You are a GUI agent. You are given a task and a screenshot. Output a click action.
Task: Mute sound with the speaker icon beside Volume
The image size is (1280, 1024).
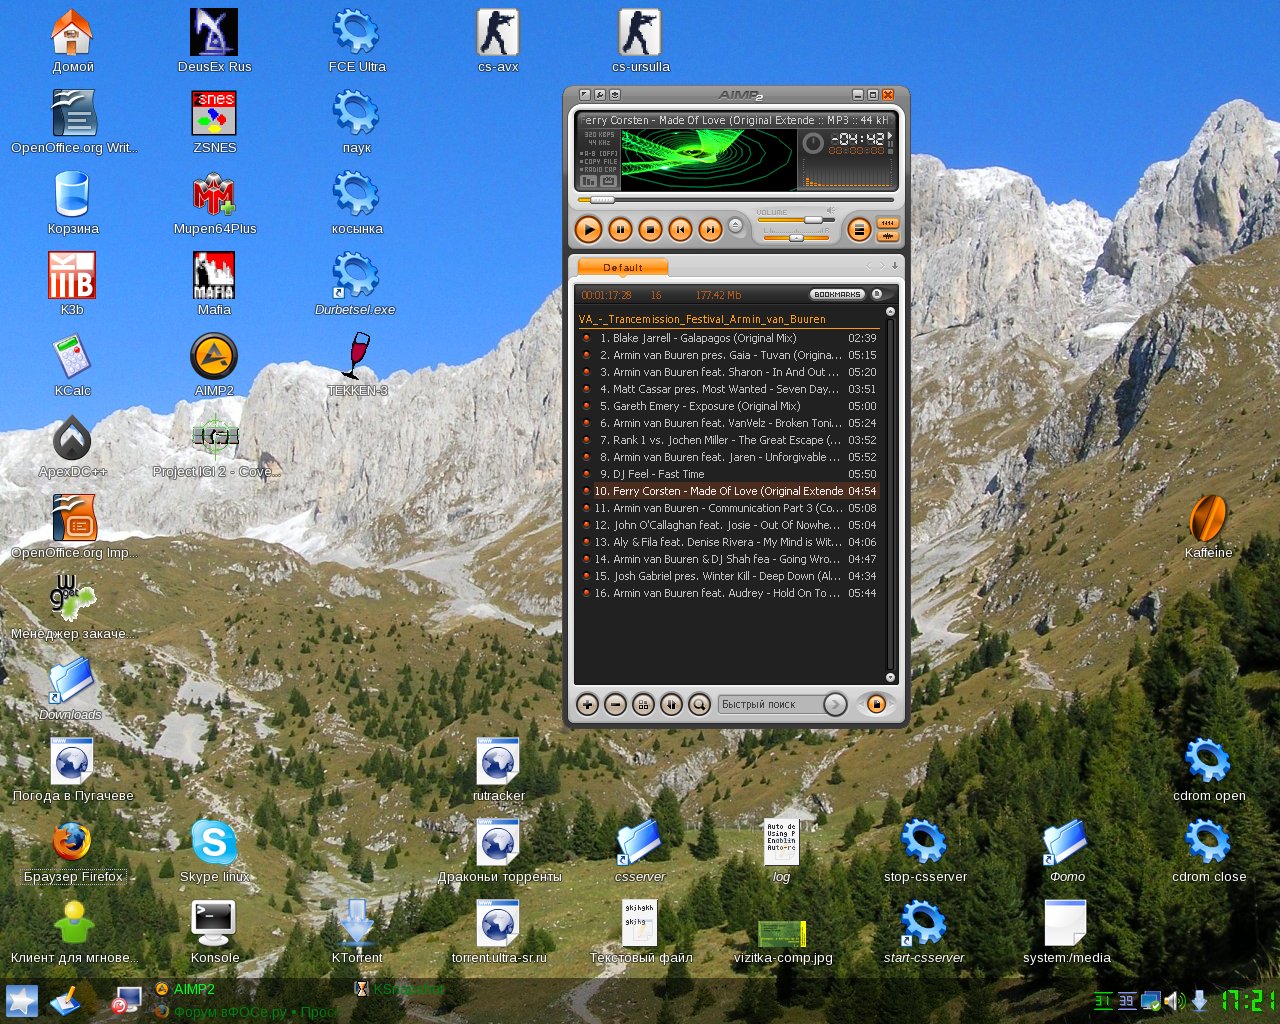(830, 210)
